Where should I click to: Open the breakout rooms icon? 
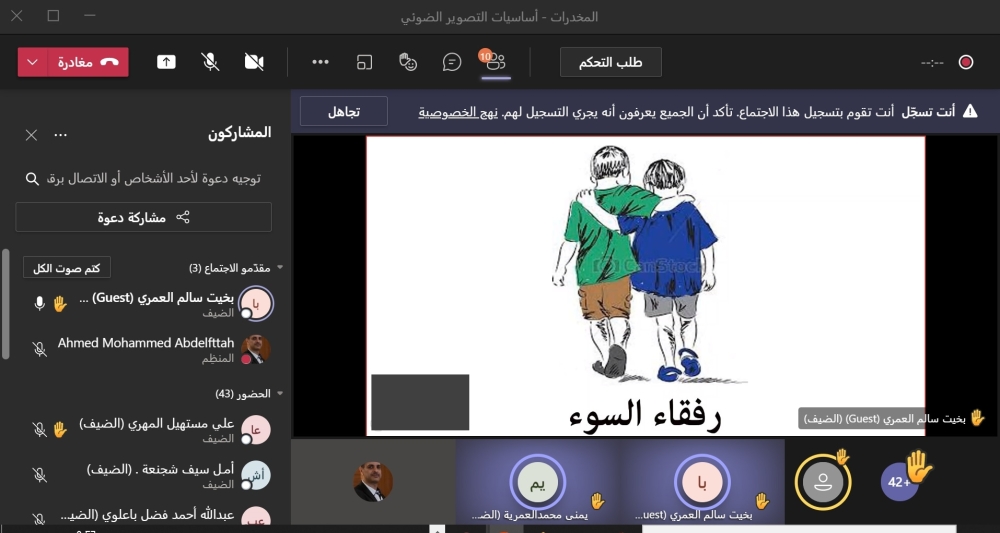(364, 62)
